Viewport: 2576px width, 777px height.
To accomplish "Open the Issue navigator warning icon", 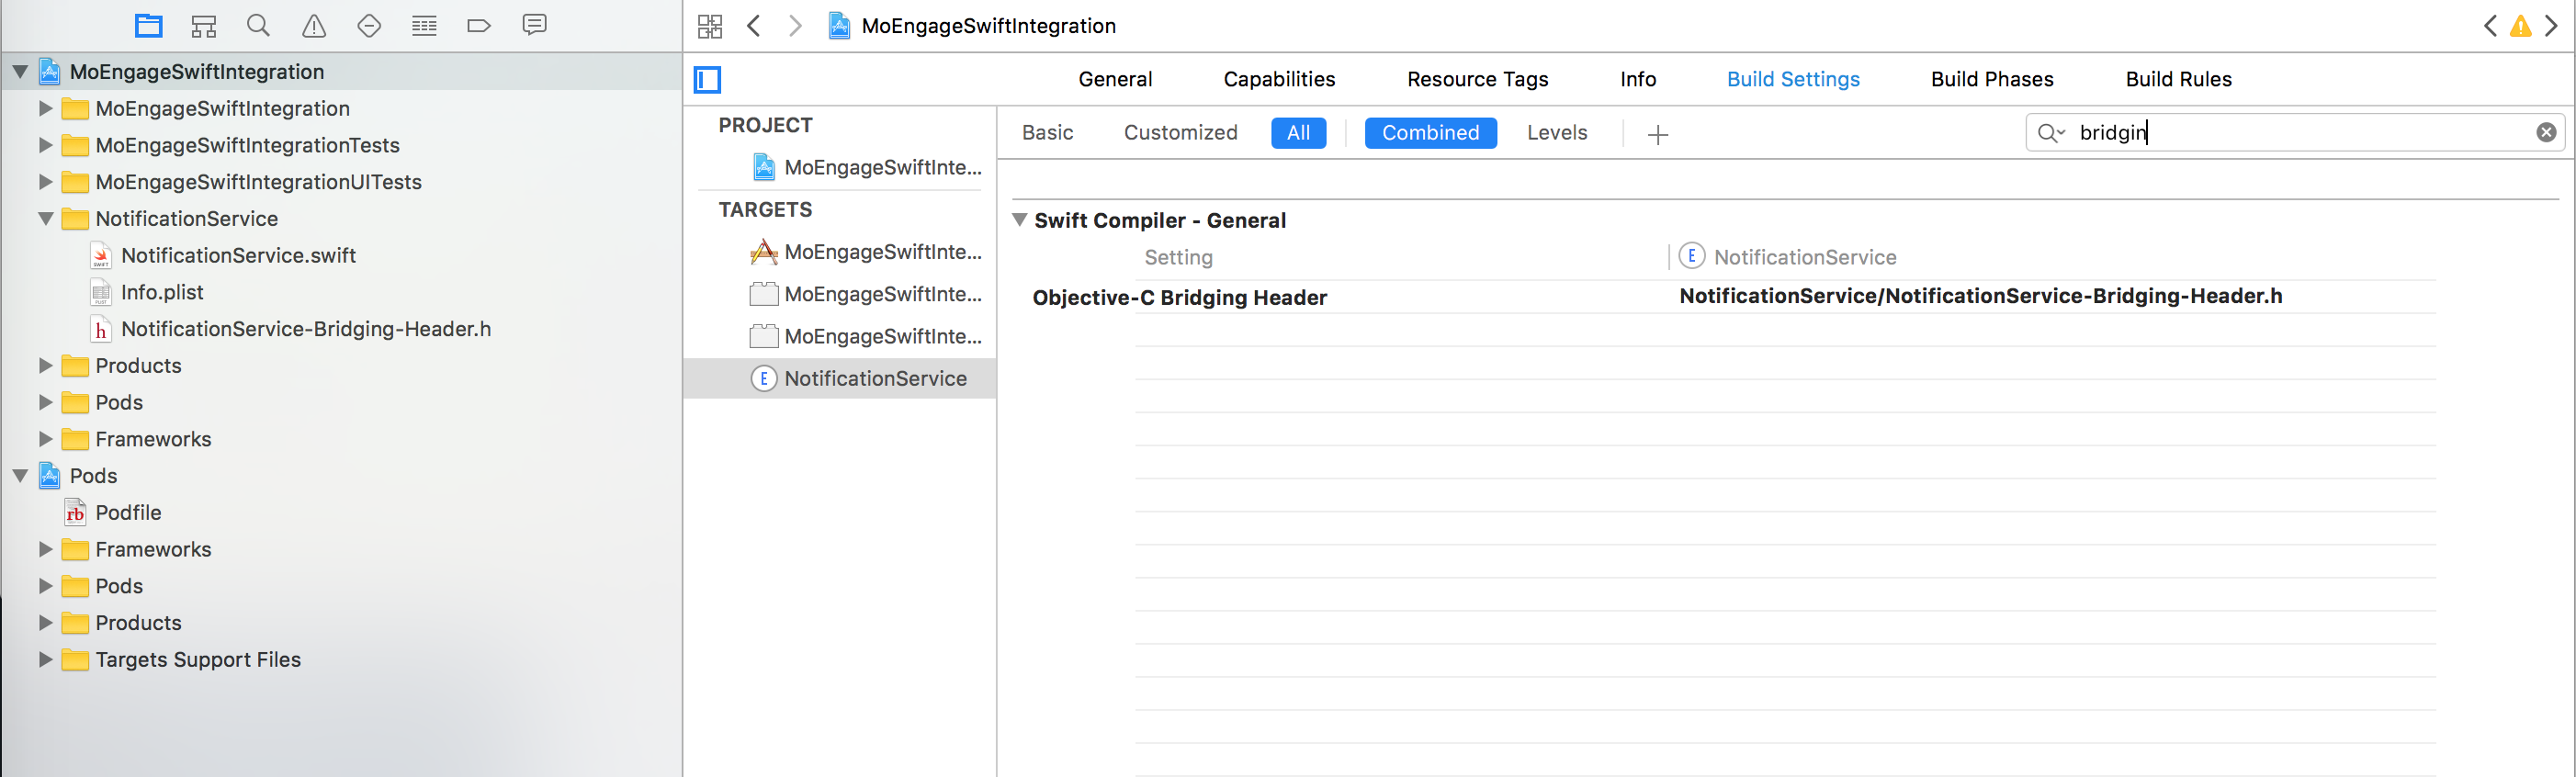I will tap(314, 25).
